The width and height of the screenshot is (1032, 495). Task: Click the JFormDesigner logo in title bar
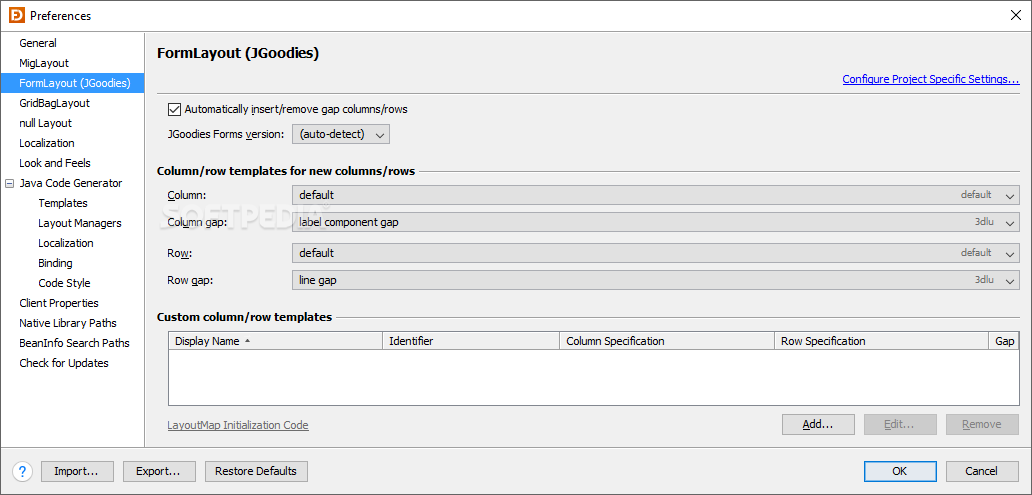point(16,15)
